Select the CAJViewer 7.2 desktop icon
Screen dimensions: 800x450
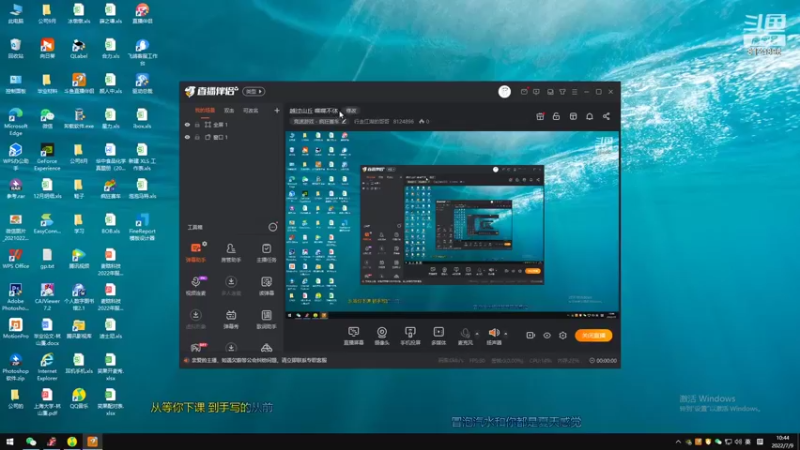point(47,297)
